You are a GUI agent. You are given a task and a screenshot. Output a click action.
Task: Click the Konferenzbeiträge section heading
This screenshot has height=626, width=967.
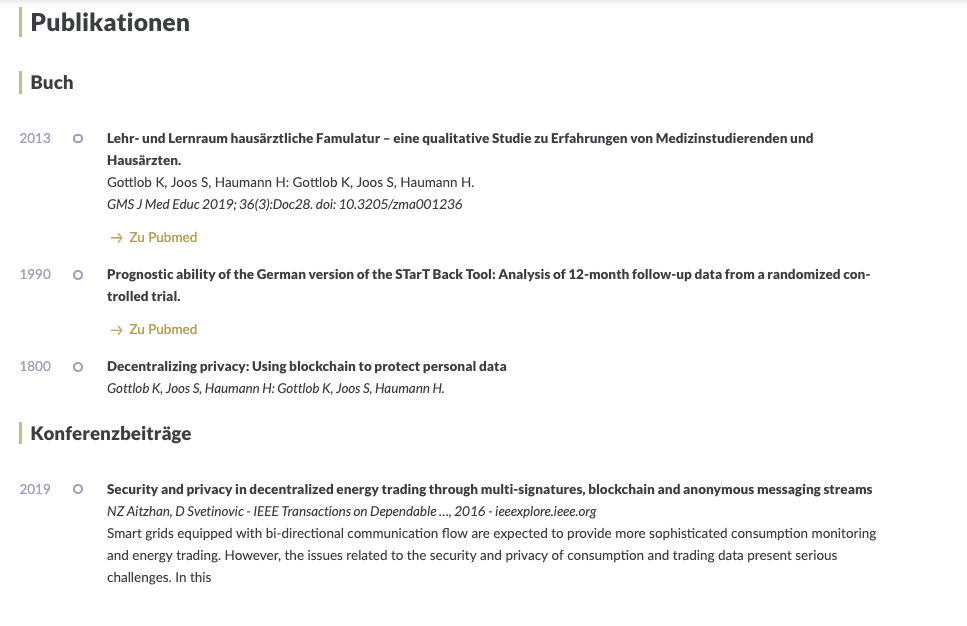[110, 434]
